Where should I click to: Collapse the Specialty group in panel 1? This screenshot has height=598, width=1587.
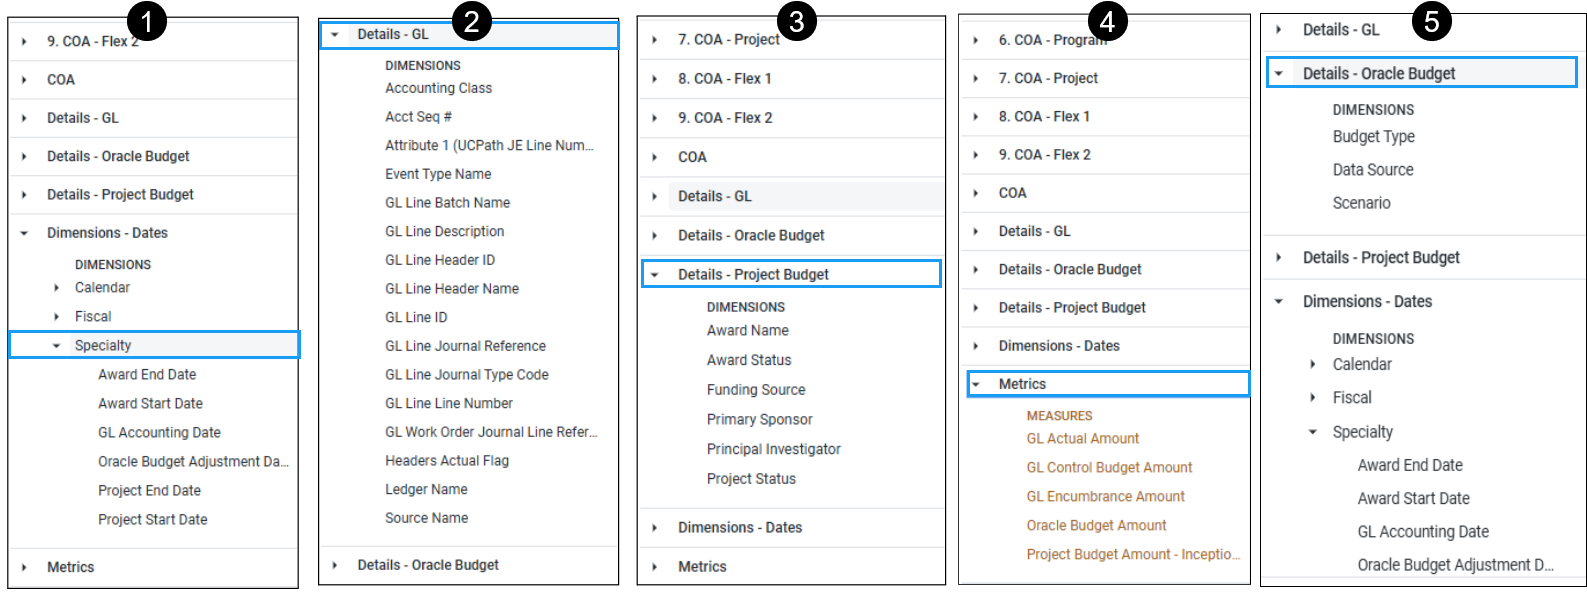[x=57, y=346]
